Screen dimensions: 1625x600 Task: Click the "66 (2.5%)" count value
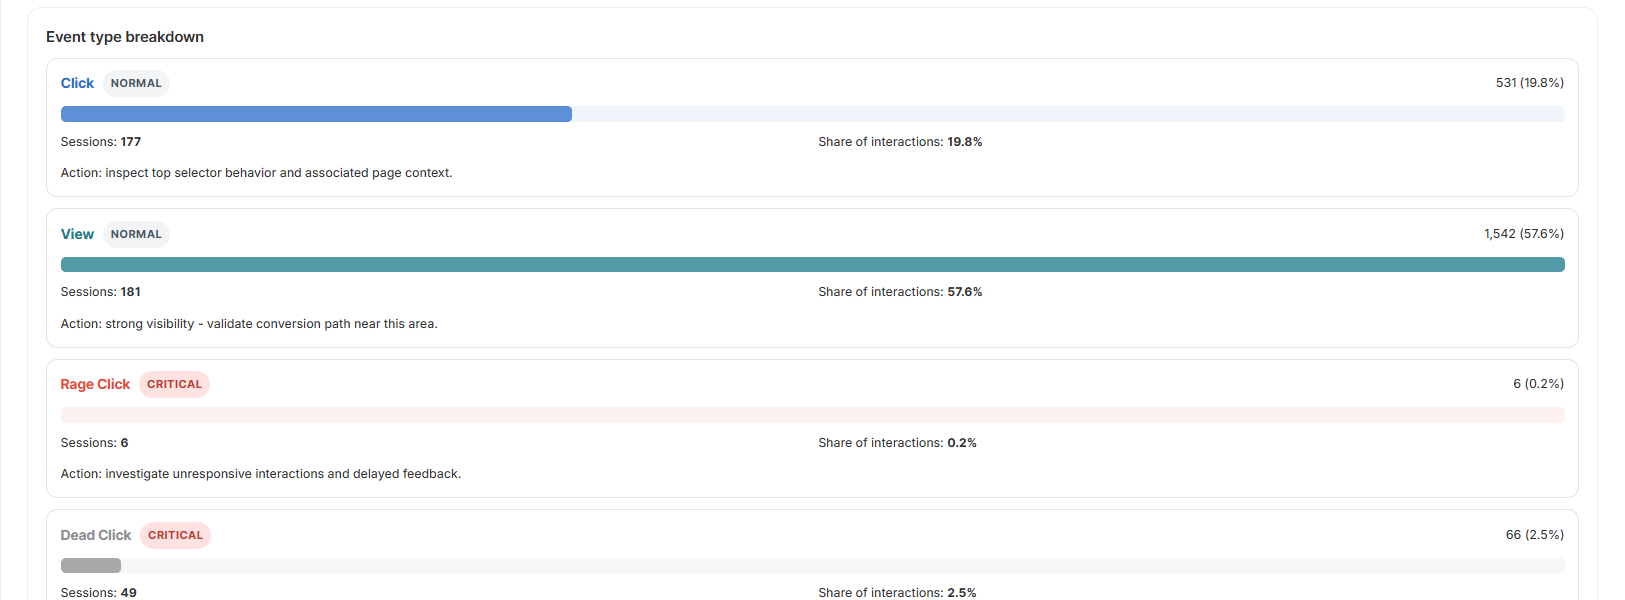[1534, 535]
